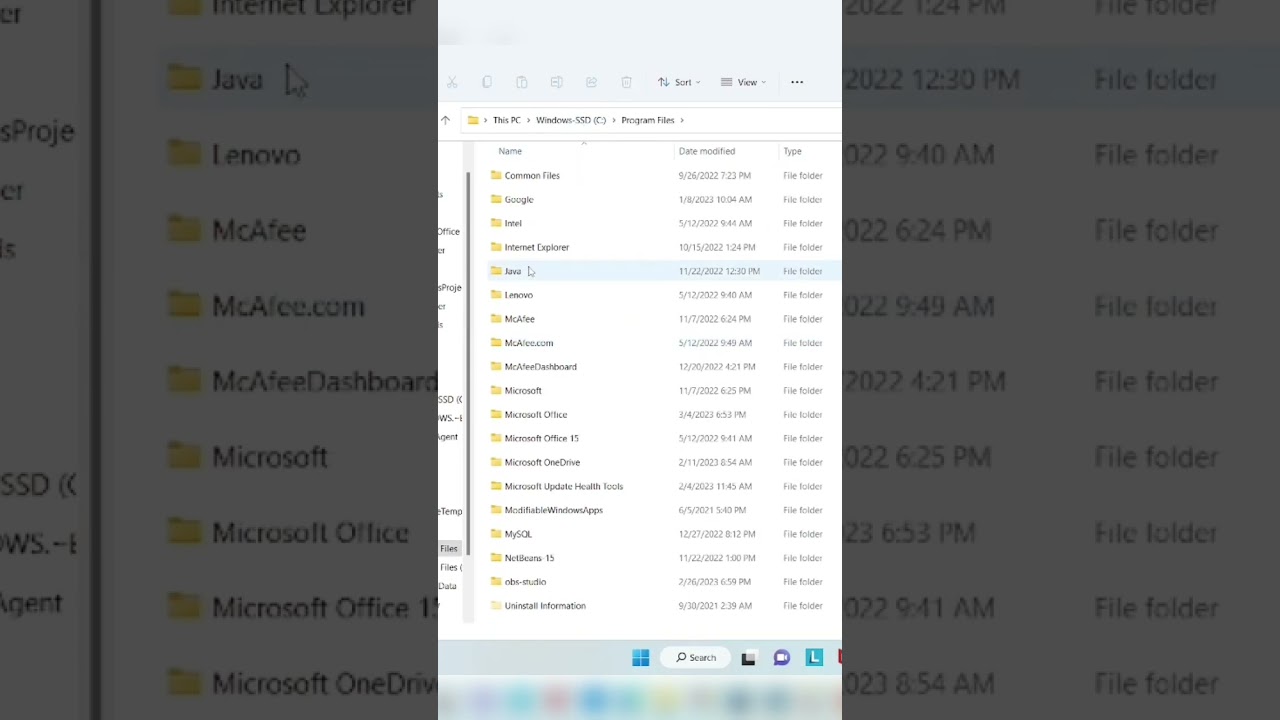Expand chevron after Program Files in breadcrumb
This screenshot has width=1280, height=720.
pyautogui.click(x=682, y=120)
